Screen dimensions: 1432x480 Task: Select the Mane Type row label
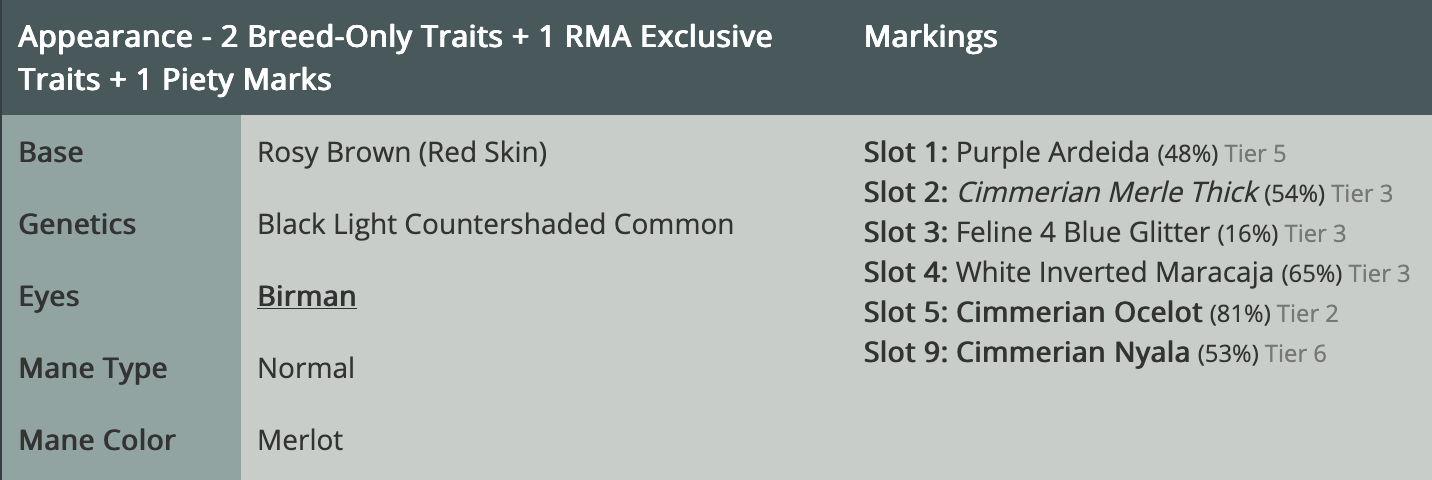point(93,368)
